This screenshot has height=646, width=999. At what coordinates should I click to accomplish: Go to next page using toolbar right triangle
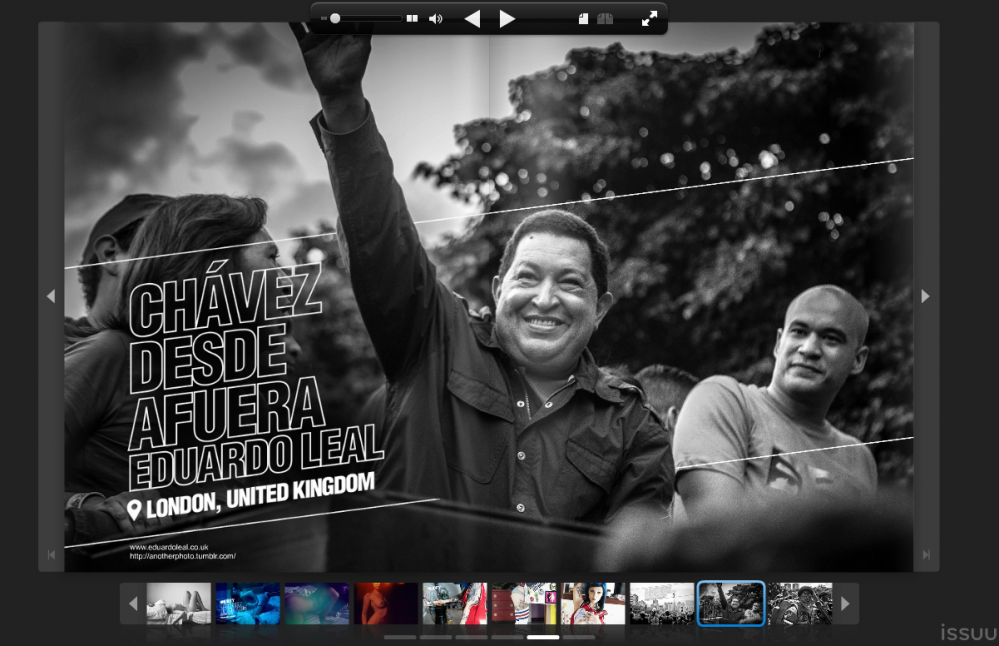point(507,18)
